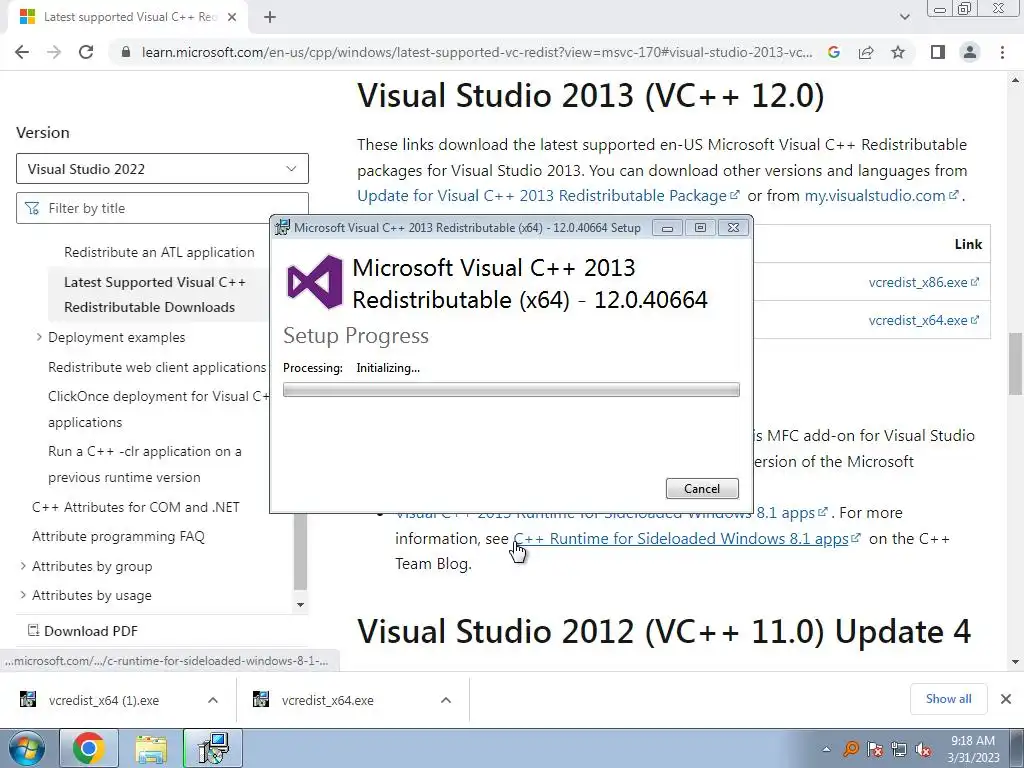Open Action Center flag tray icon
1024x768 pixels.
875,750
